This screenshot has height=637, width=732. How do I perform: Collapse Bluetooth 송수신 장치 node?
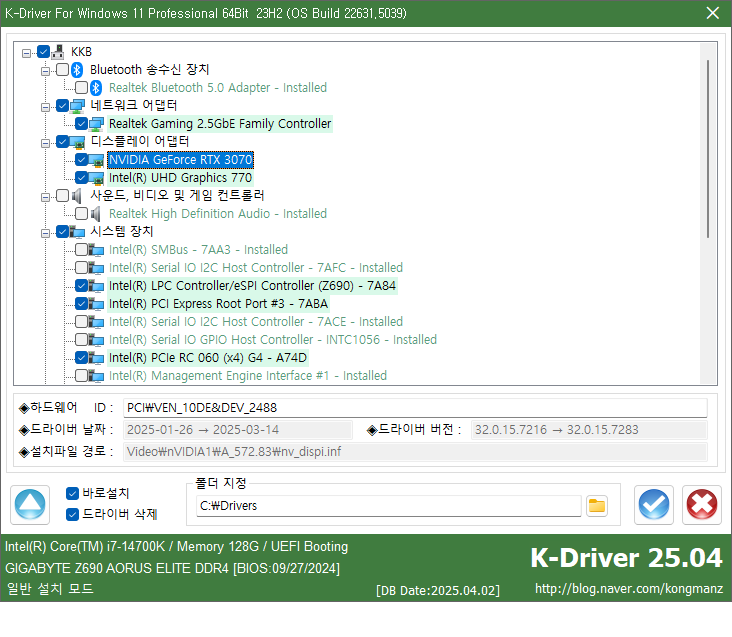pyautogui.click(x=45, y=71)
